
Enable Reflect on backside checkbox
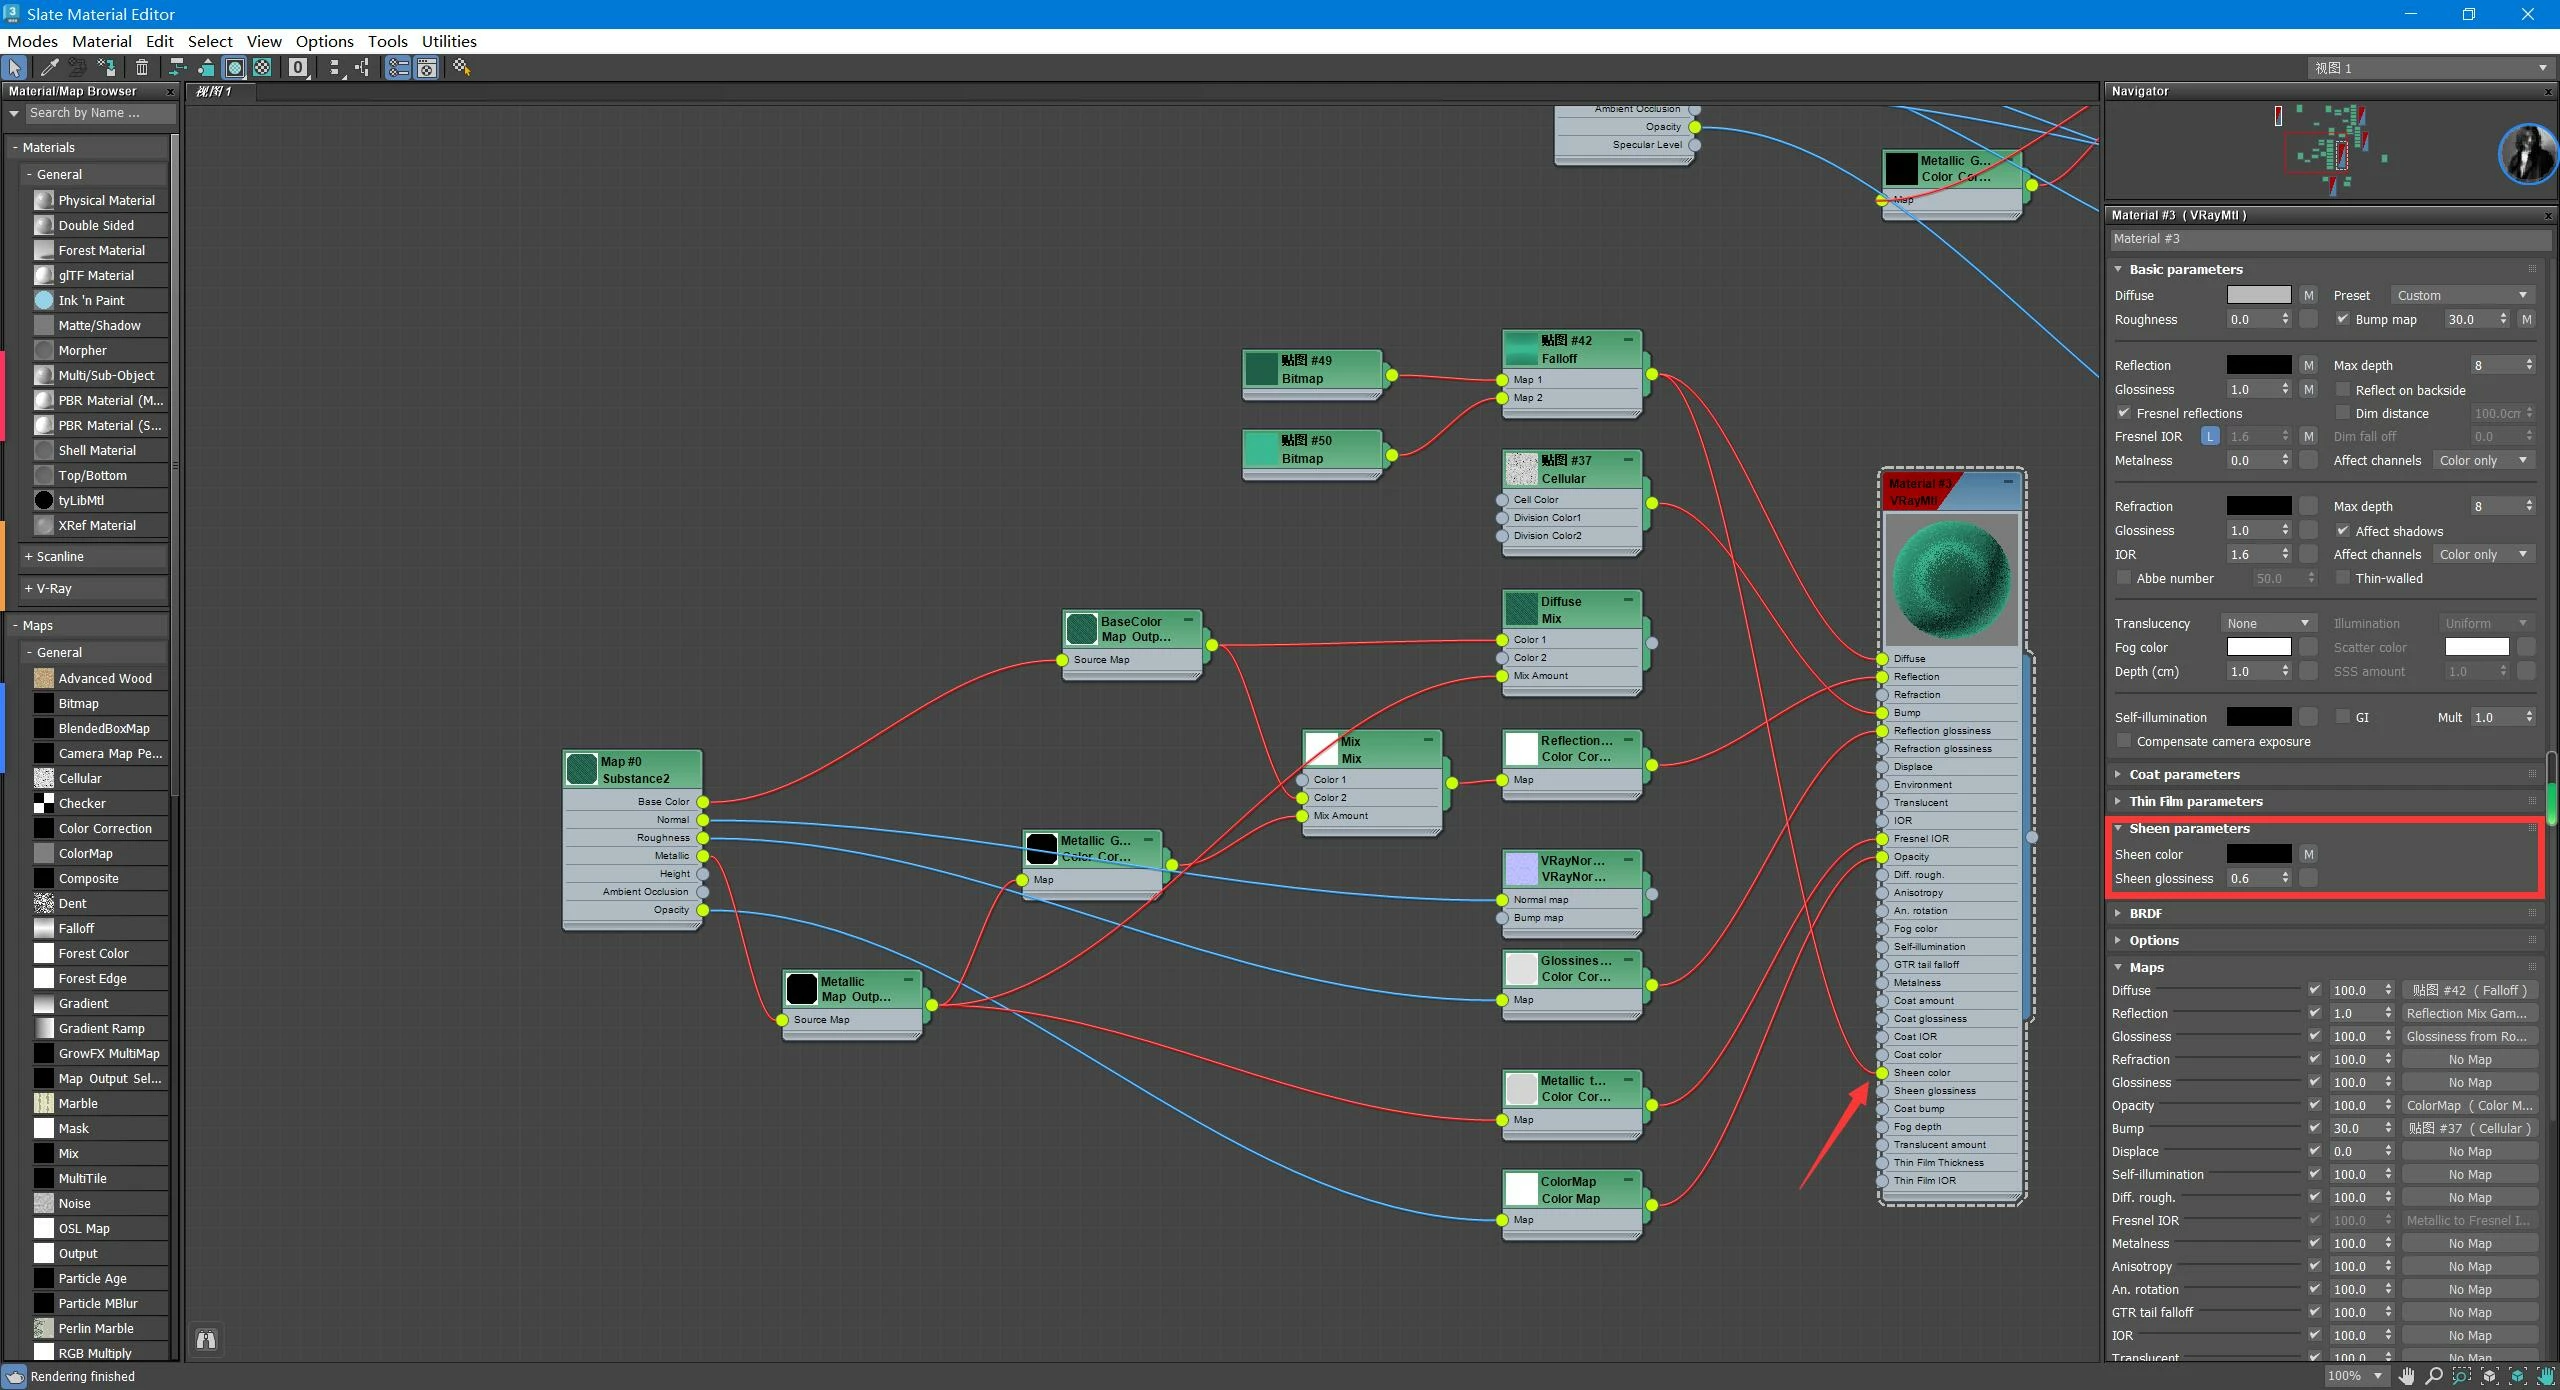2342,389
